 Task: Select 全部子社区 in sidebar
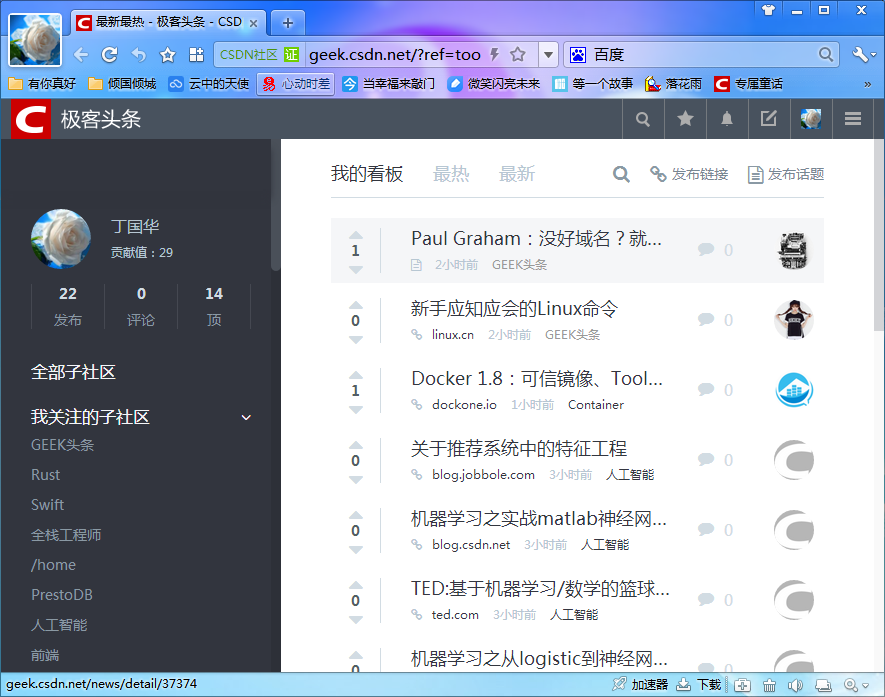point(73,372)
